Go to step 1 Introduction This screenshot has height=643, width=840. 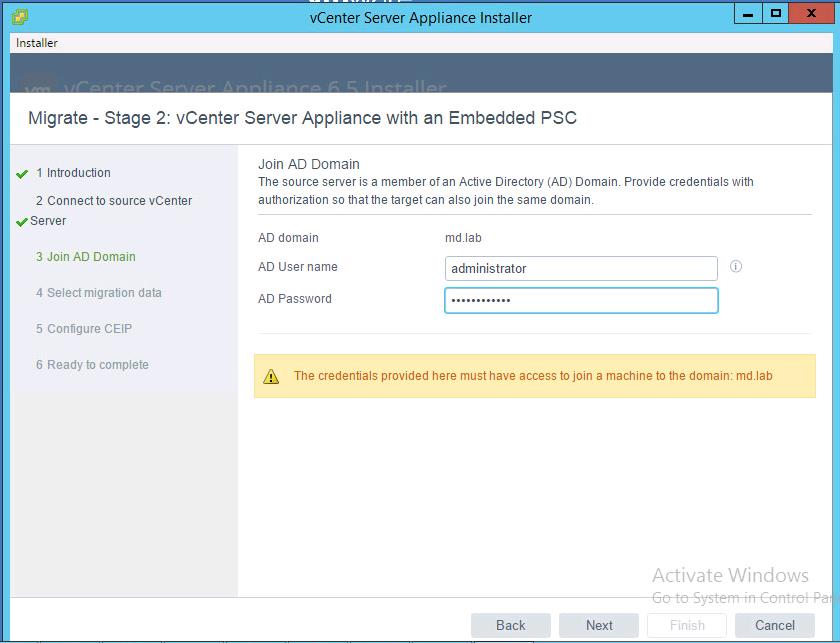[x=73, y=173]
